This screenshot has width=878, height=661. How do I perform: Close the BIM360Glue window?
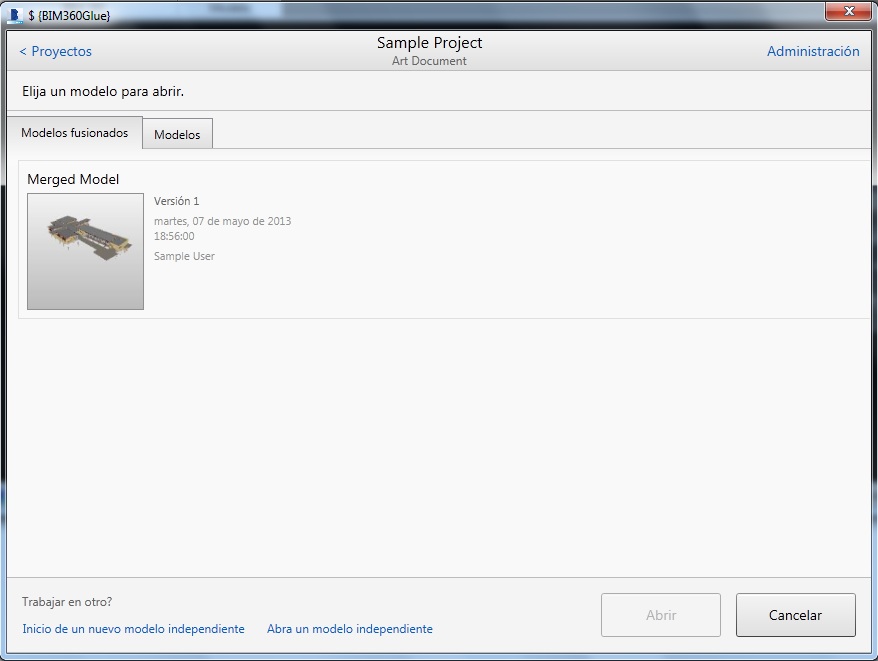[x=848, y=11]
